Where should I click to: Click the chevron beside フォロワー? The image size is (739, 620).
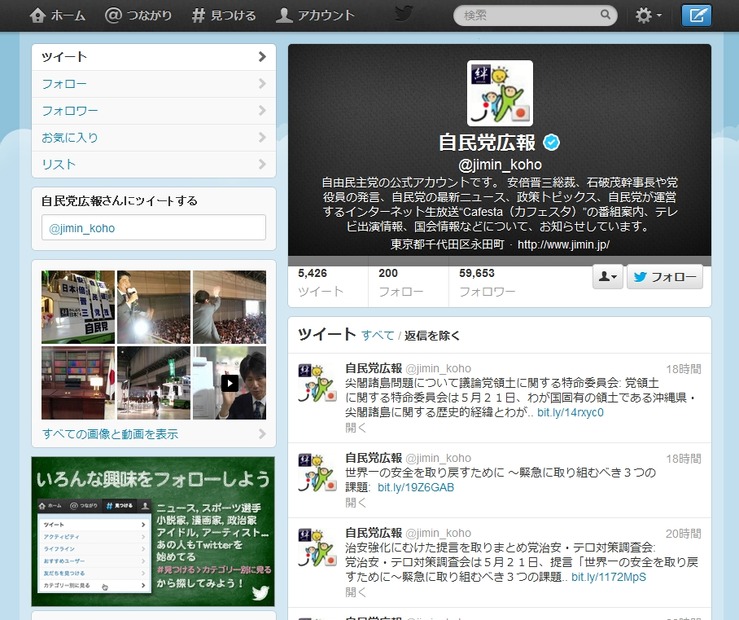pos(262,110)
